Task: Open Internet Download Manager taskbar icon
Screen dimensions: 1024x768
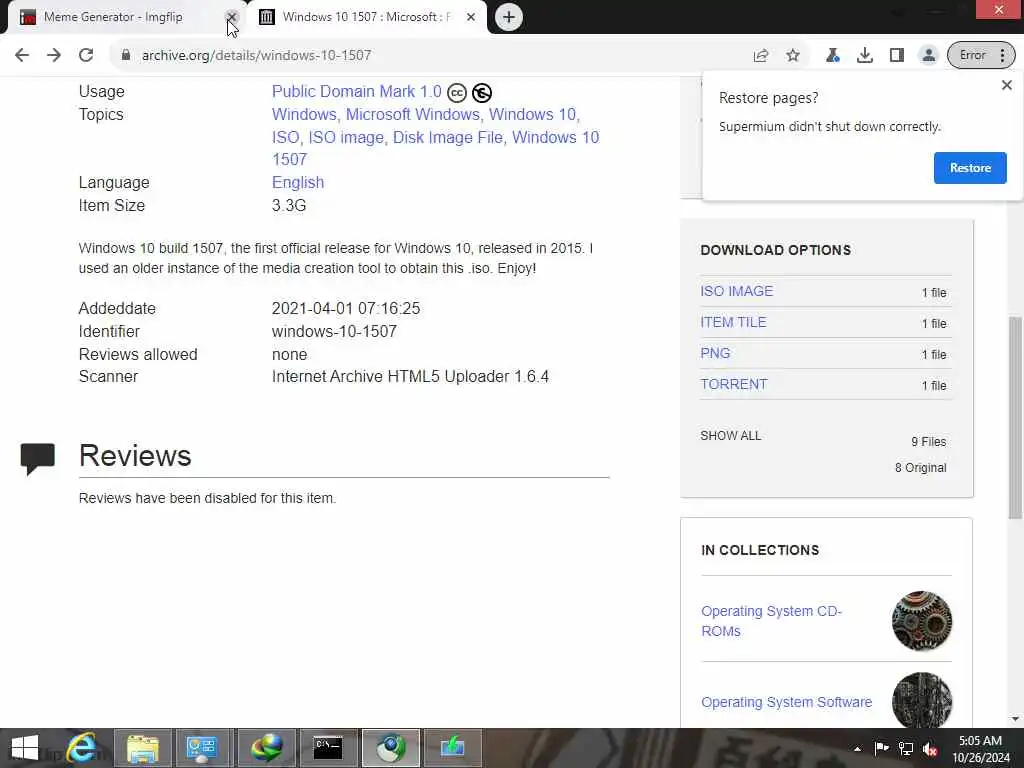Action: 266,748
